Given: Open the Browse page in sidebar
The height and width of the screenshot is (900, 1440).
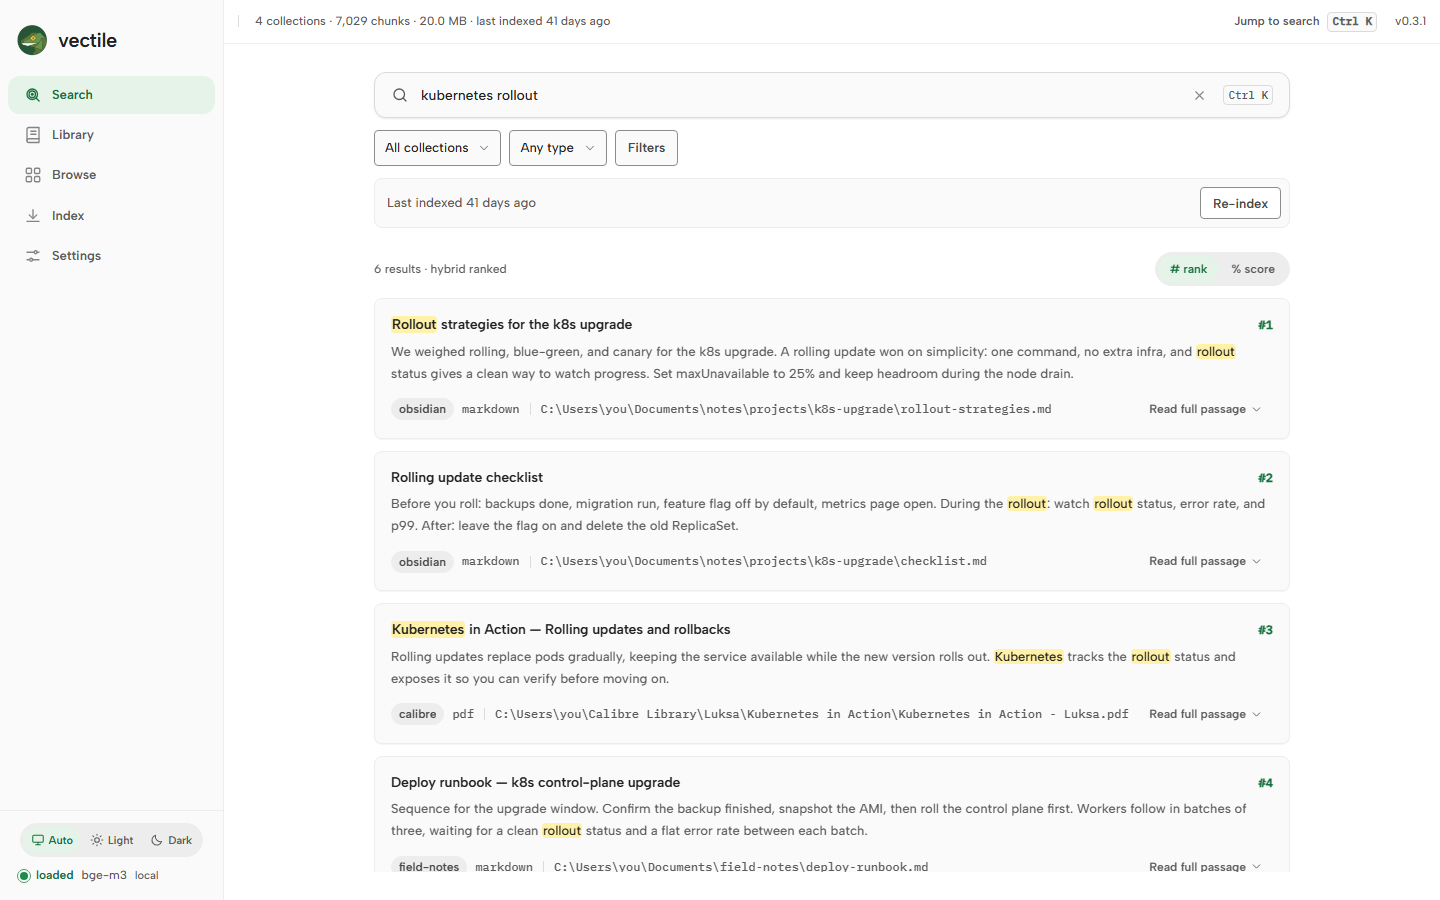Looking at the screenshot, I should pos(111,175).
